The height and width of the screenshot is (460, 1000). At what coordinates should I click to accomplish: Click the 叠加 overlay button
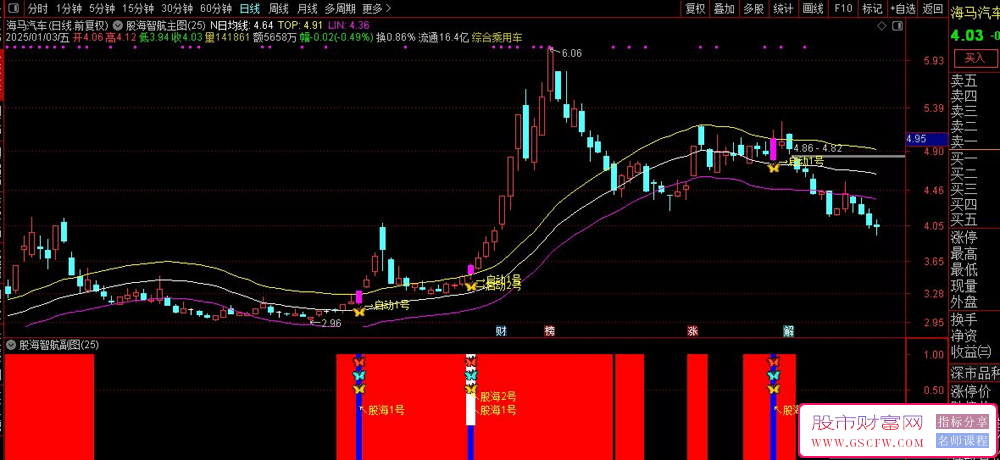[724, 8]
